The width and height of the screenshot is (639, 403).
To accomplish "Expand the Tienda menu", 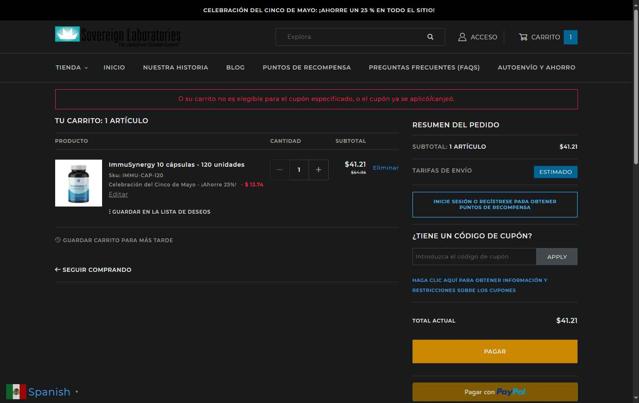I will 72,68.
